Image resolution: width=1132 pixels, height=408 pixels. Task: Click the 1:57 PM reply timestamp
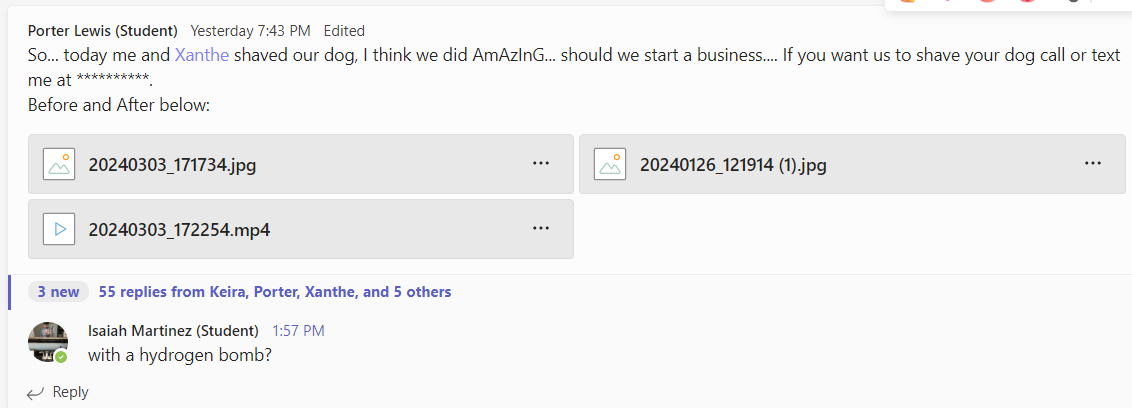coord(298,331)
